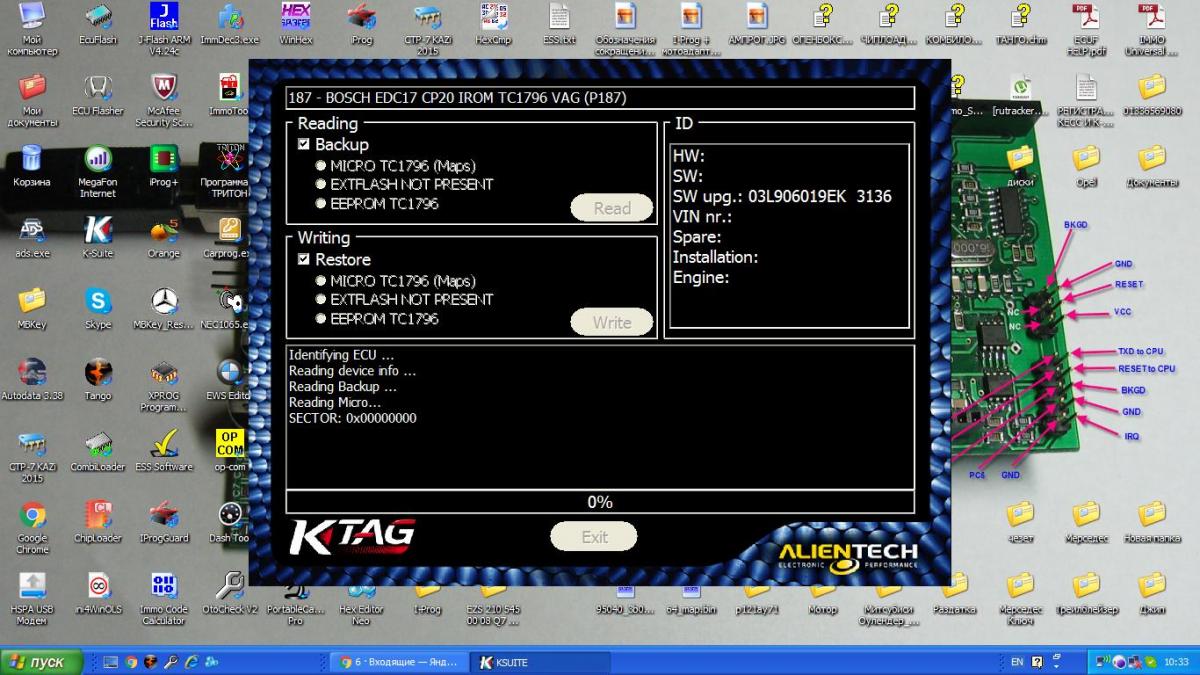Launch ESS Software shortcut
This screenshot has width=1200, height=675.
pyautogui.click(x=164, y=450)
